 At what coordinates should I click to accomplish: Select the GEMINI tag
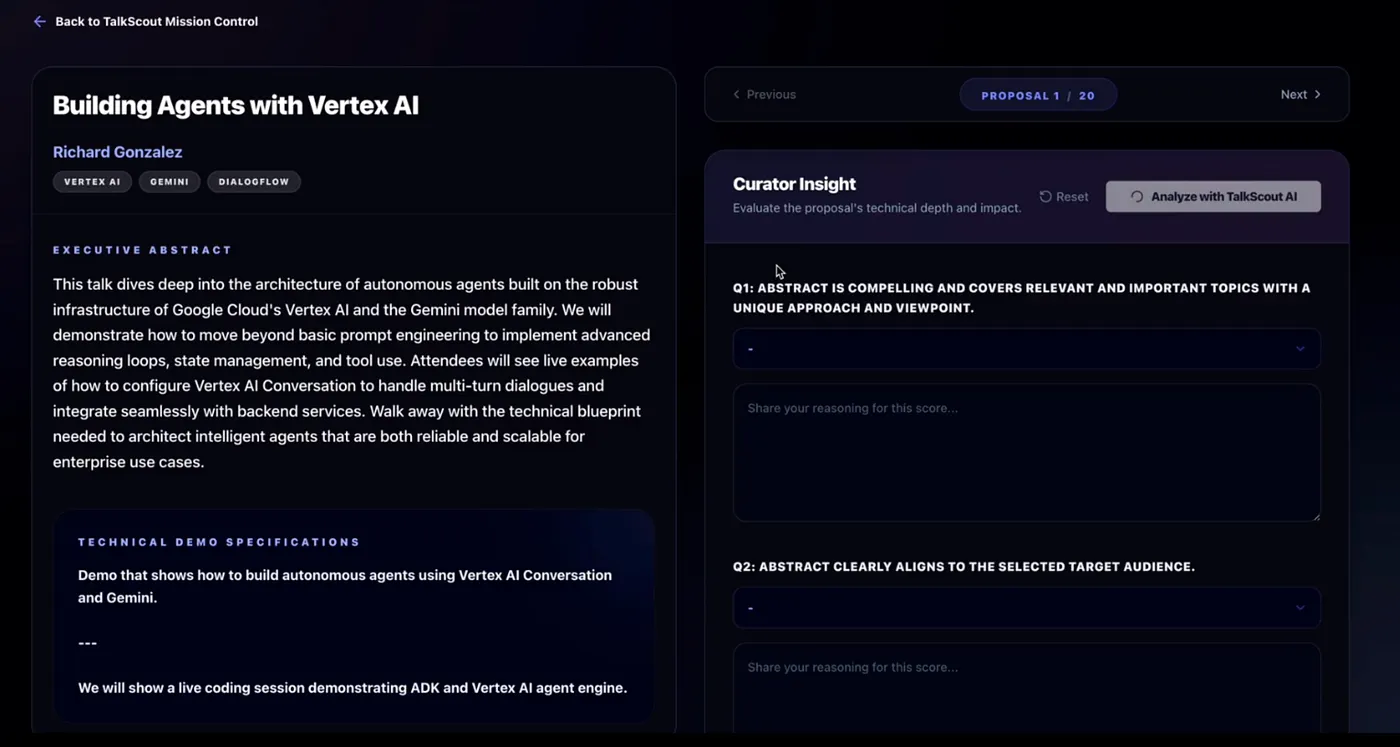(169, 182)
